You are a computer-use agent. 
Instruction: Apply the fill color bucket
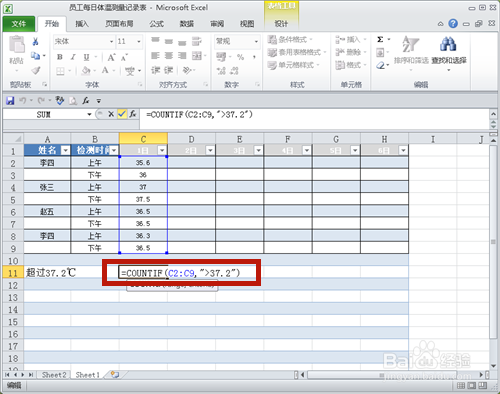[86, 71]
